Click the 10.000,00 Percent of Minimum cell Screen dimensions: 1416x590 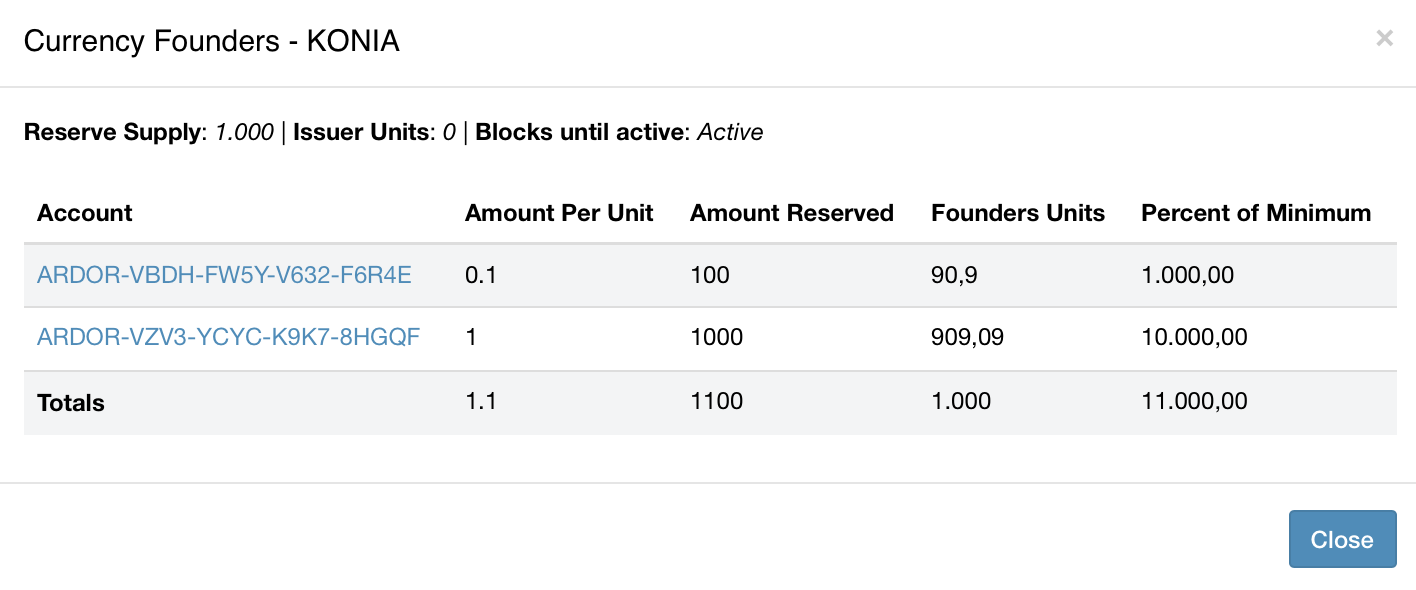click(x=1194, y=337)
